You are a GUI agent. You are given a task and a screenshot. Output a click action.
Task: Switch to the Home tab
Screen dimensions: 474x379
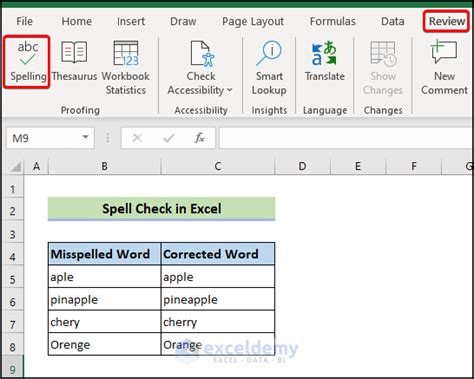coord(77,21)
